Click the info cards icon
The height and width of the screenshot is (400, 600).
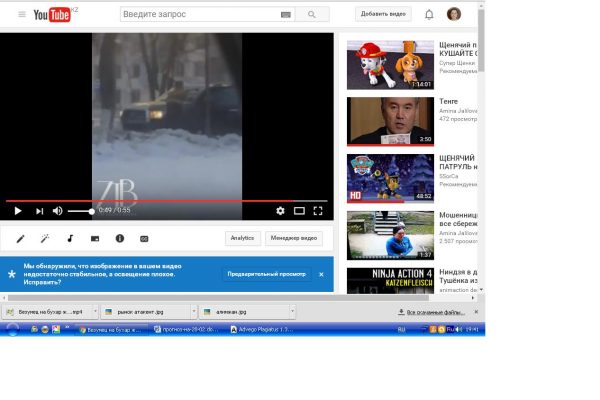pos(119,239)
